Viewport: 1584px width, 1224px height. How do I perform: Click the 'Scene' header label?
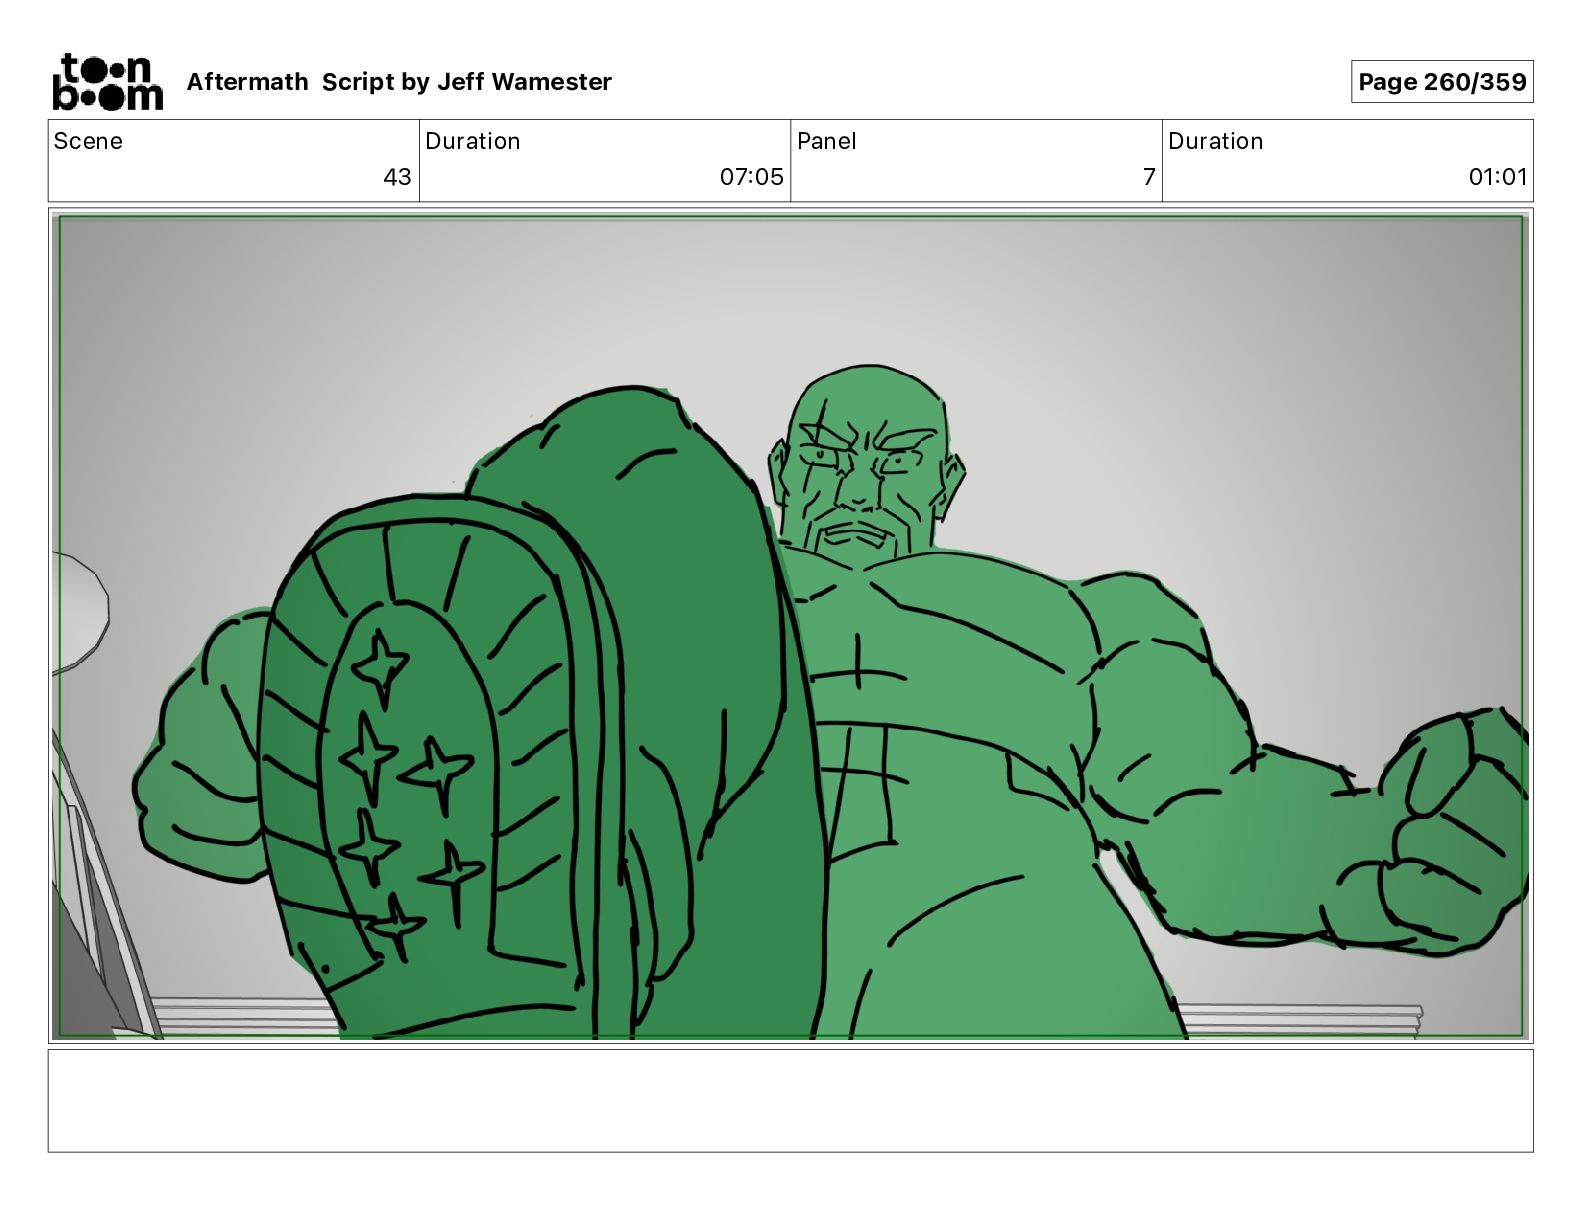coord(88,141)
